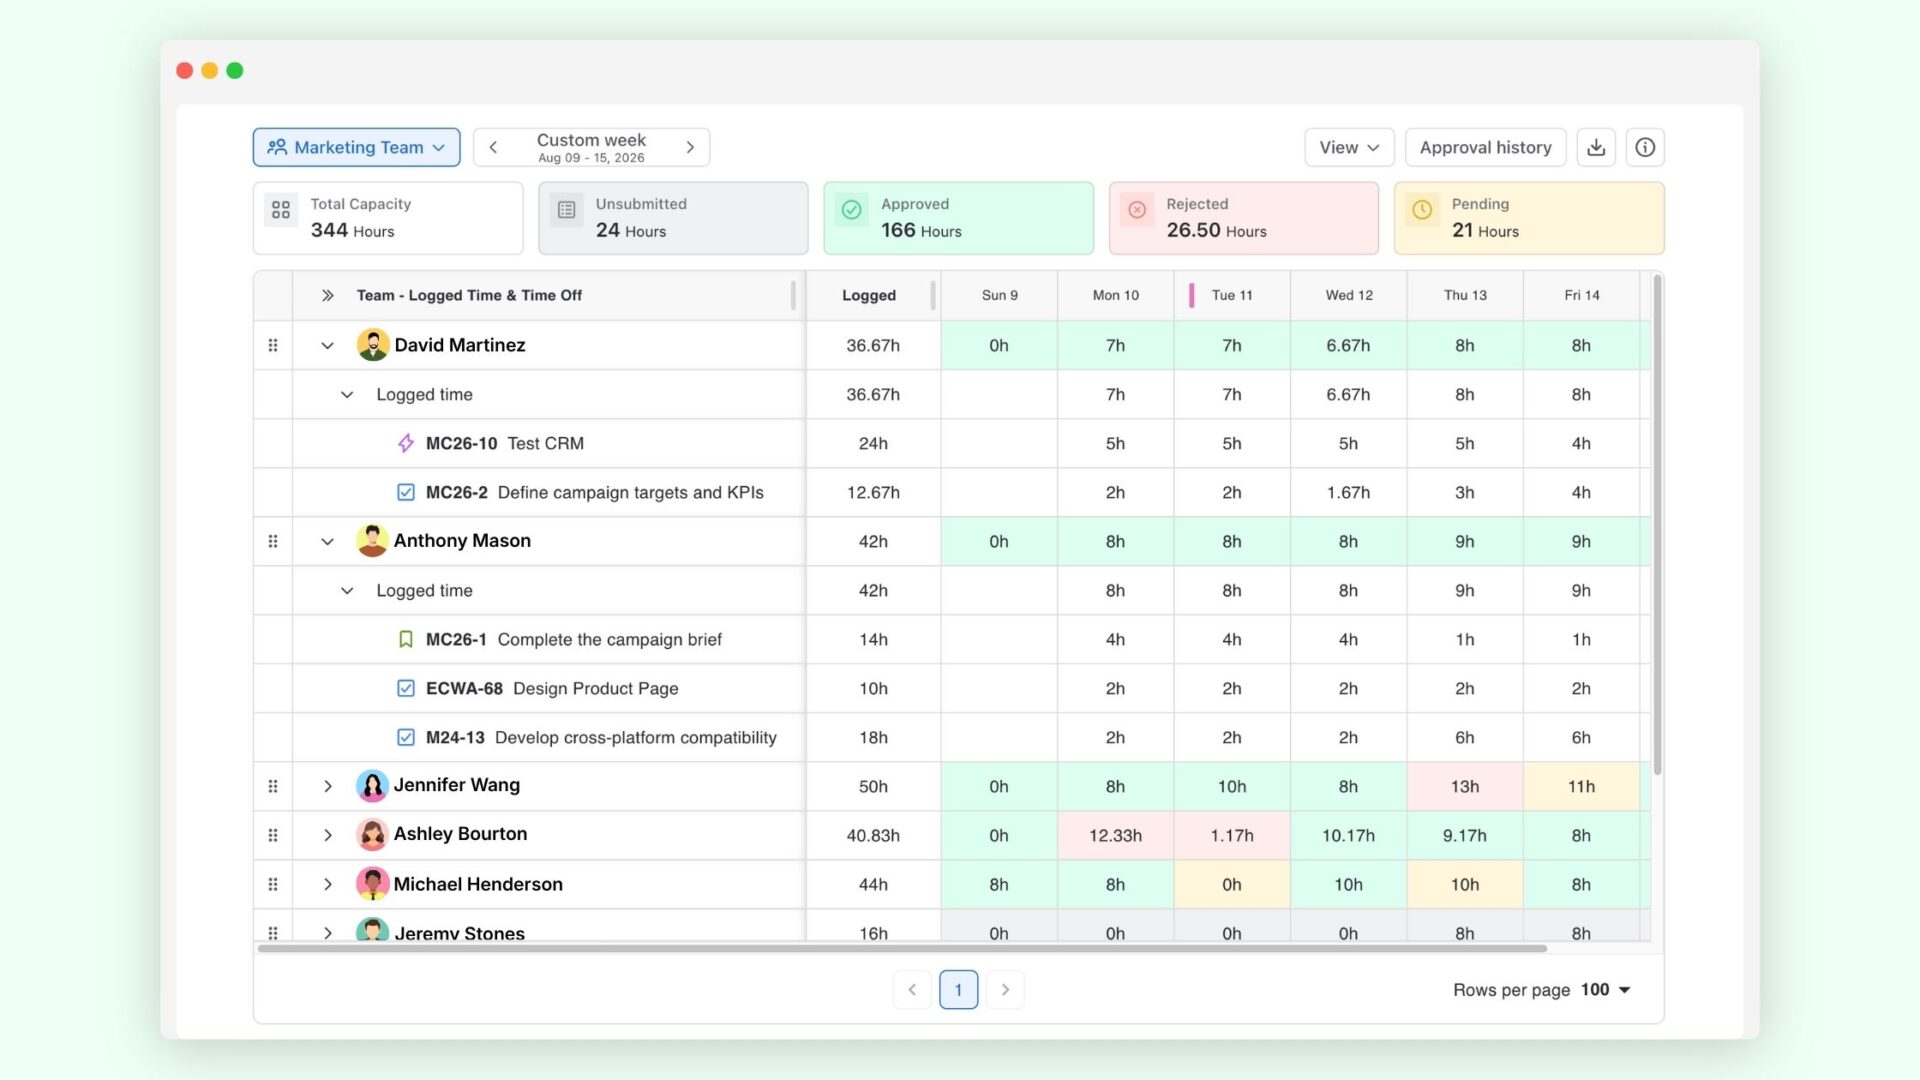Filter by Pending 21 Hours card
This screenshot has width=1920, height=1080.
pos(1529,218)
